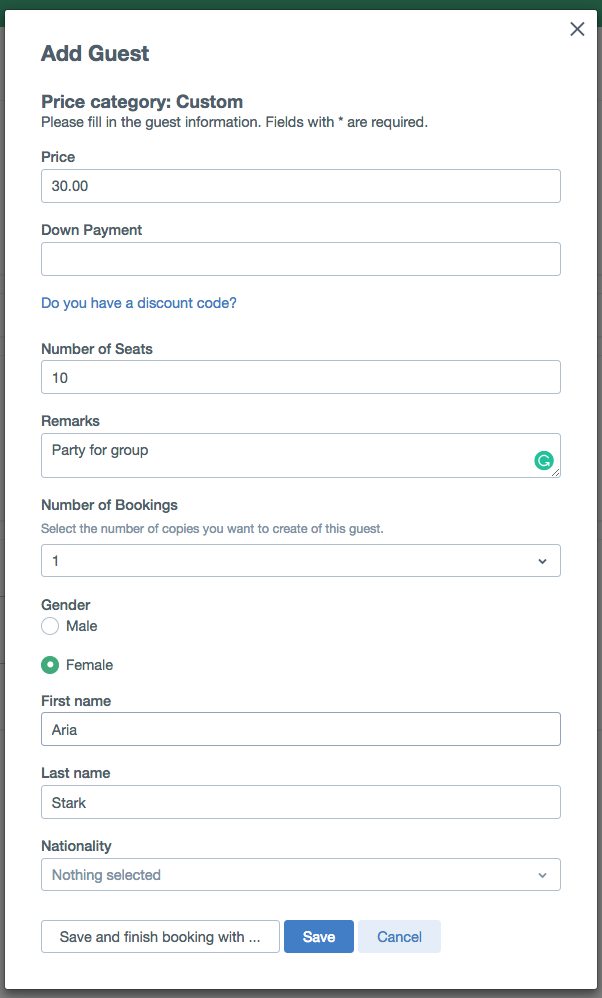Click the empty Down Payment field

[x=301, y=259]
